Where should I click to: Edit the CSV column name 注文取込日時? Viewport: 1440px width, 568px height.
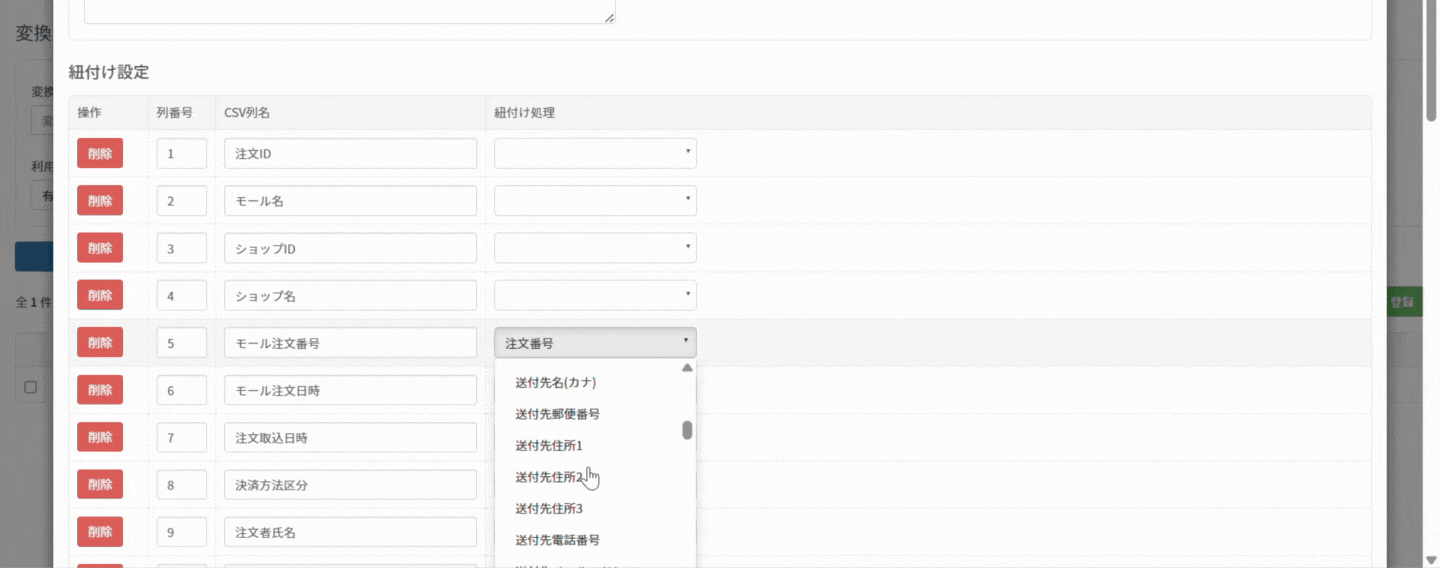[x=350, y=437]
